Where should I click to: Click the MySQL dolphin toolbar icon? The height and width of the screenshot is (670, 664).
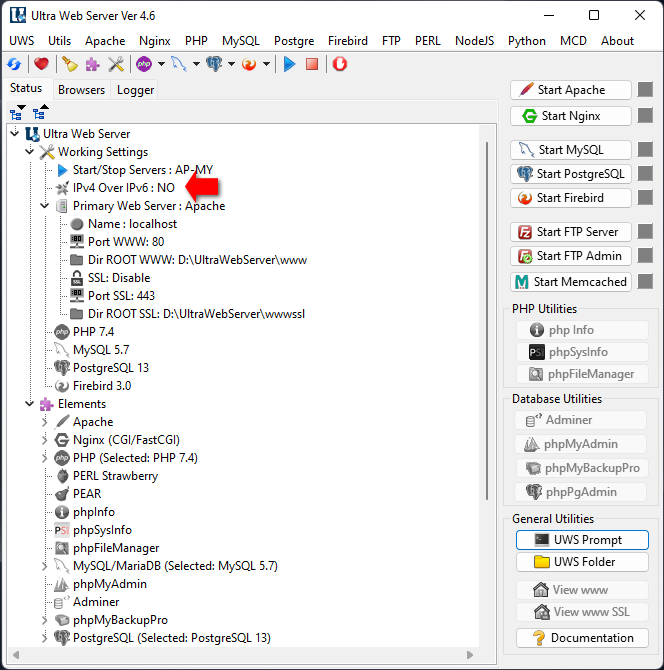[179, 65]
